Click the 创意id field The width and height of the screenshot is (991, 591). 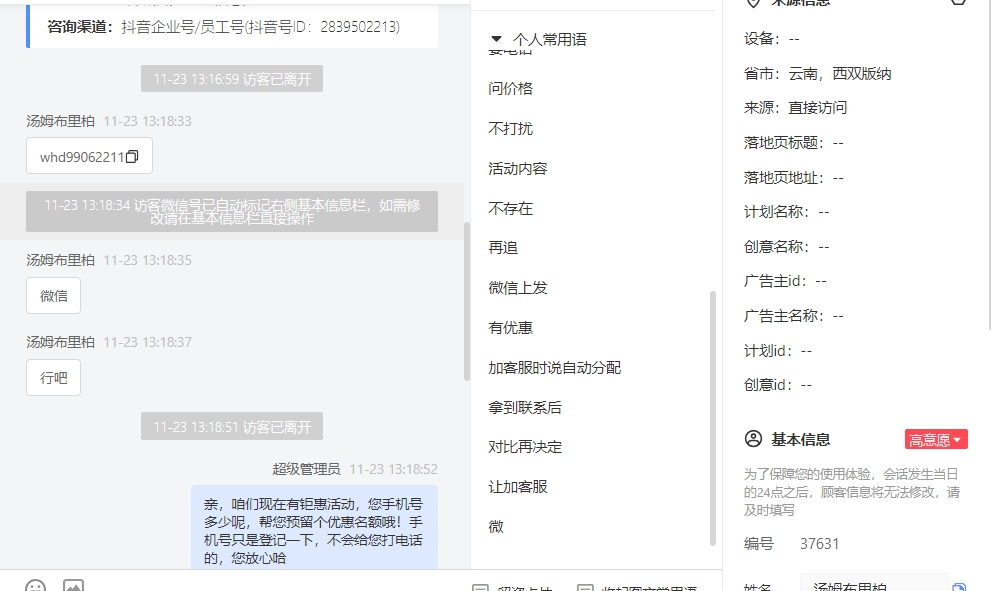pos(778,385)
